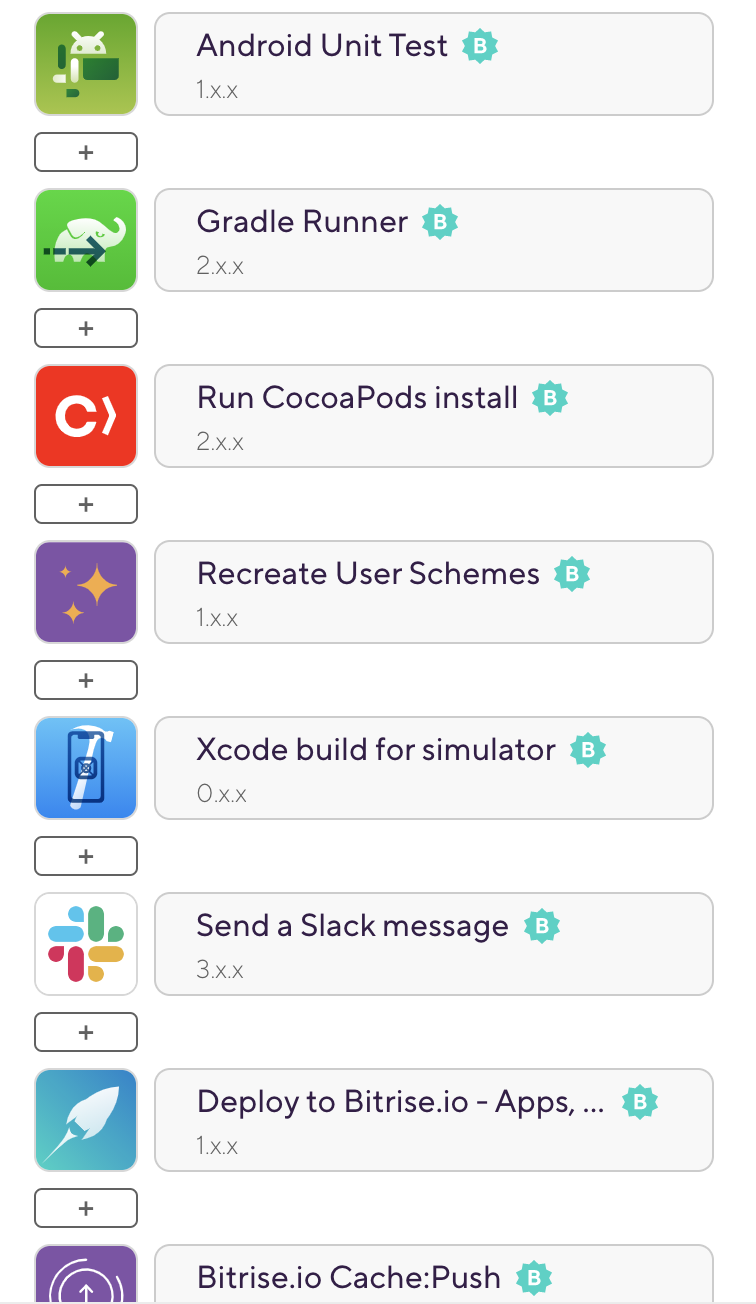Select the Xcode build for simulator icon
The image size is (756, 1304).
86,768
